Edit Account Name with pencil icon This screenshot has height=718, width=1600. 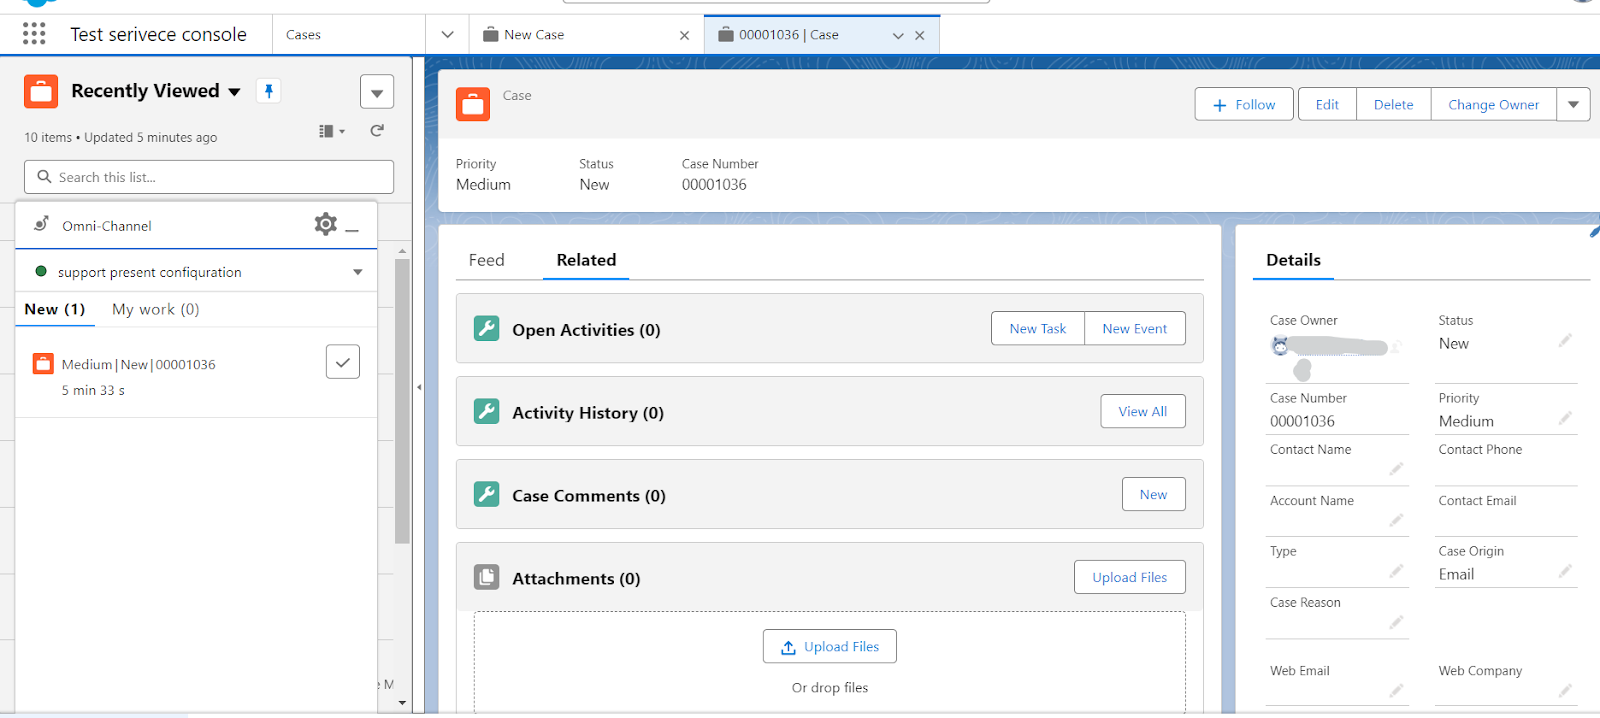(x=1396, y=520)
